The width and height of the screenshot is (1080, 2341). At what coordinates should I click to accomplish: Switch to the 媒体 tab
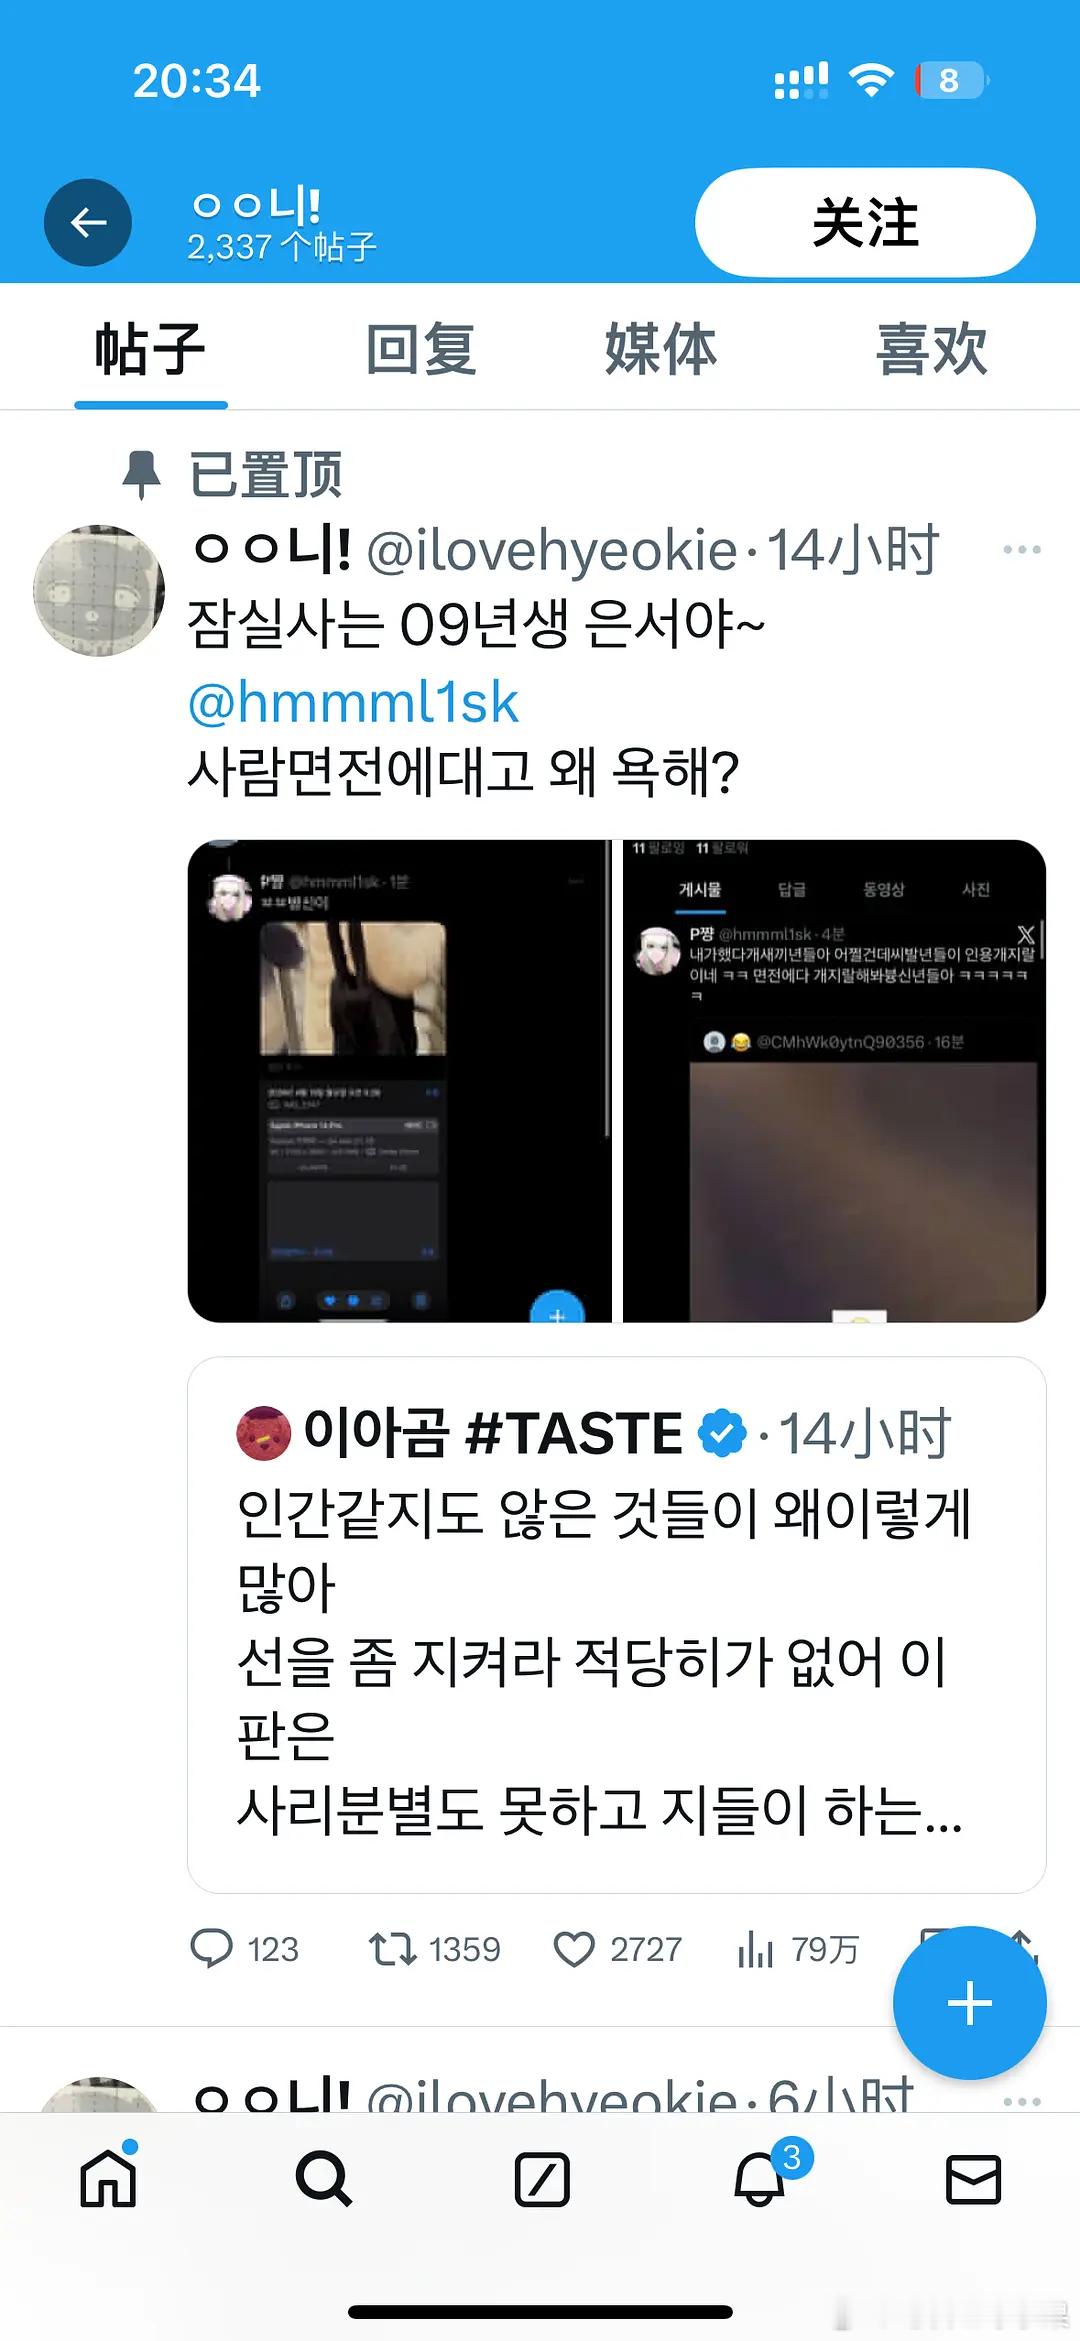[x=661, y=349]
